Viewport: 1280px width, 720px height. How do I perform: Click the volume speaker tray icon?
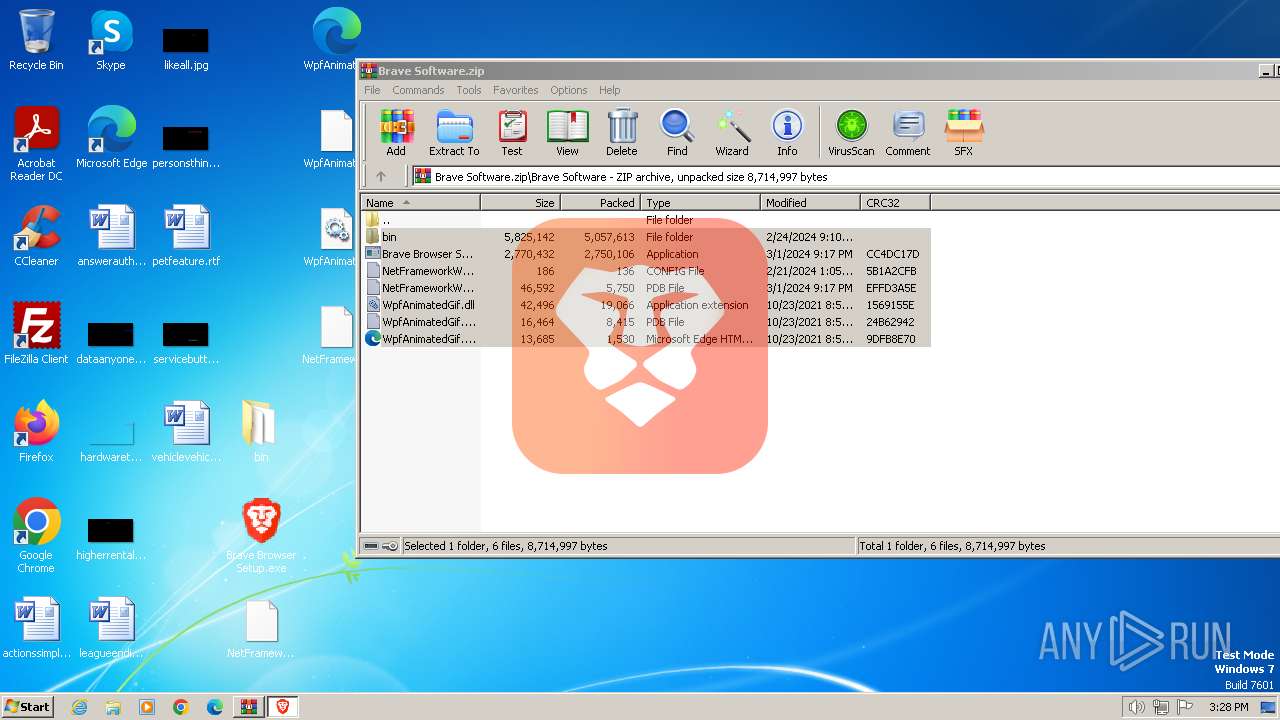pyautogui.click(x=1136, y=707)
